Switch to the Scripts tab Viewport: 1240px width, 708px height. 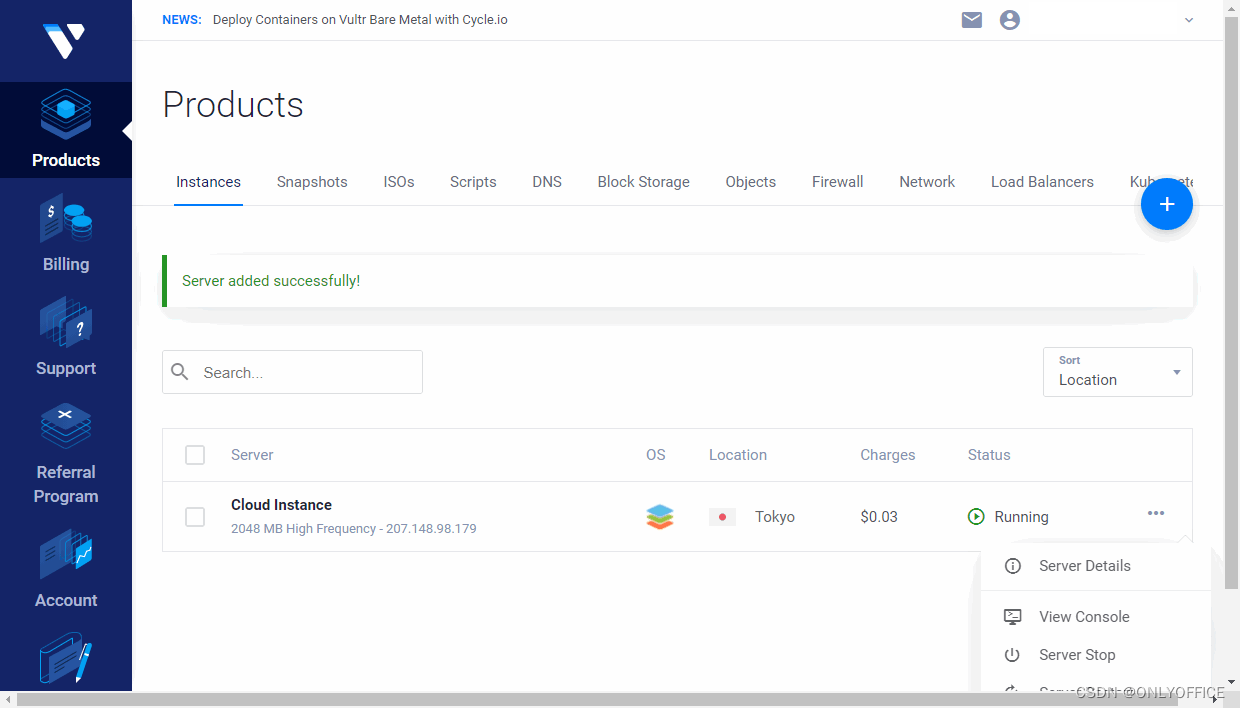[x=473, y=182]
